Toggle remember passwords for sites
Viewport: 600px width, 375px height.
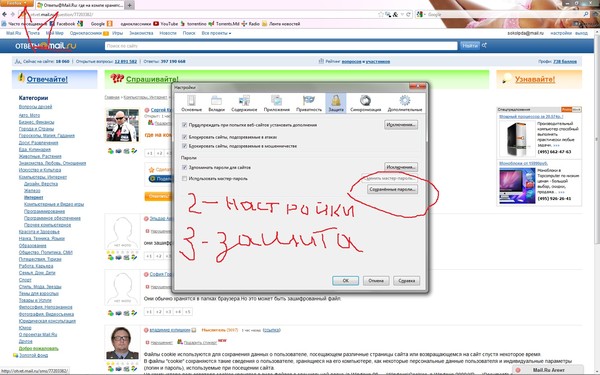pyautogui.click(x=184, y=167)
